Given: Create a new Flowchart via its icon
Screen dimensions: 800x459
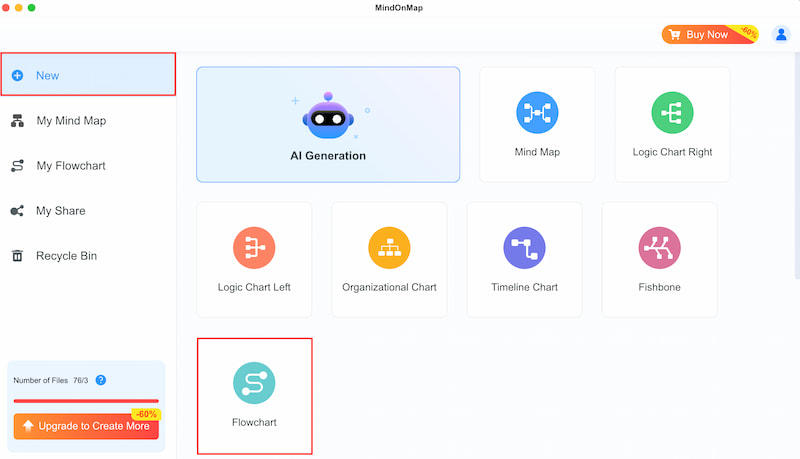Looking at the screenshot, I should 254,383.
